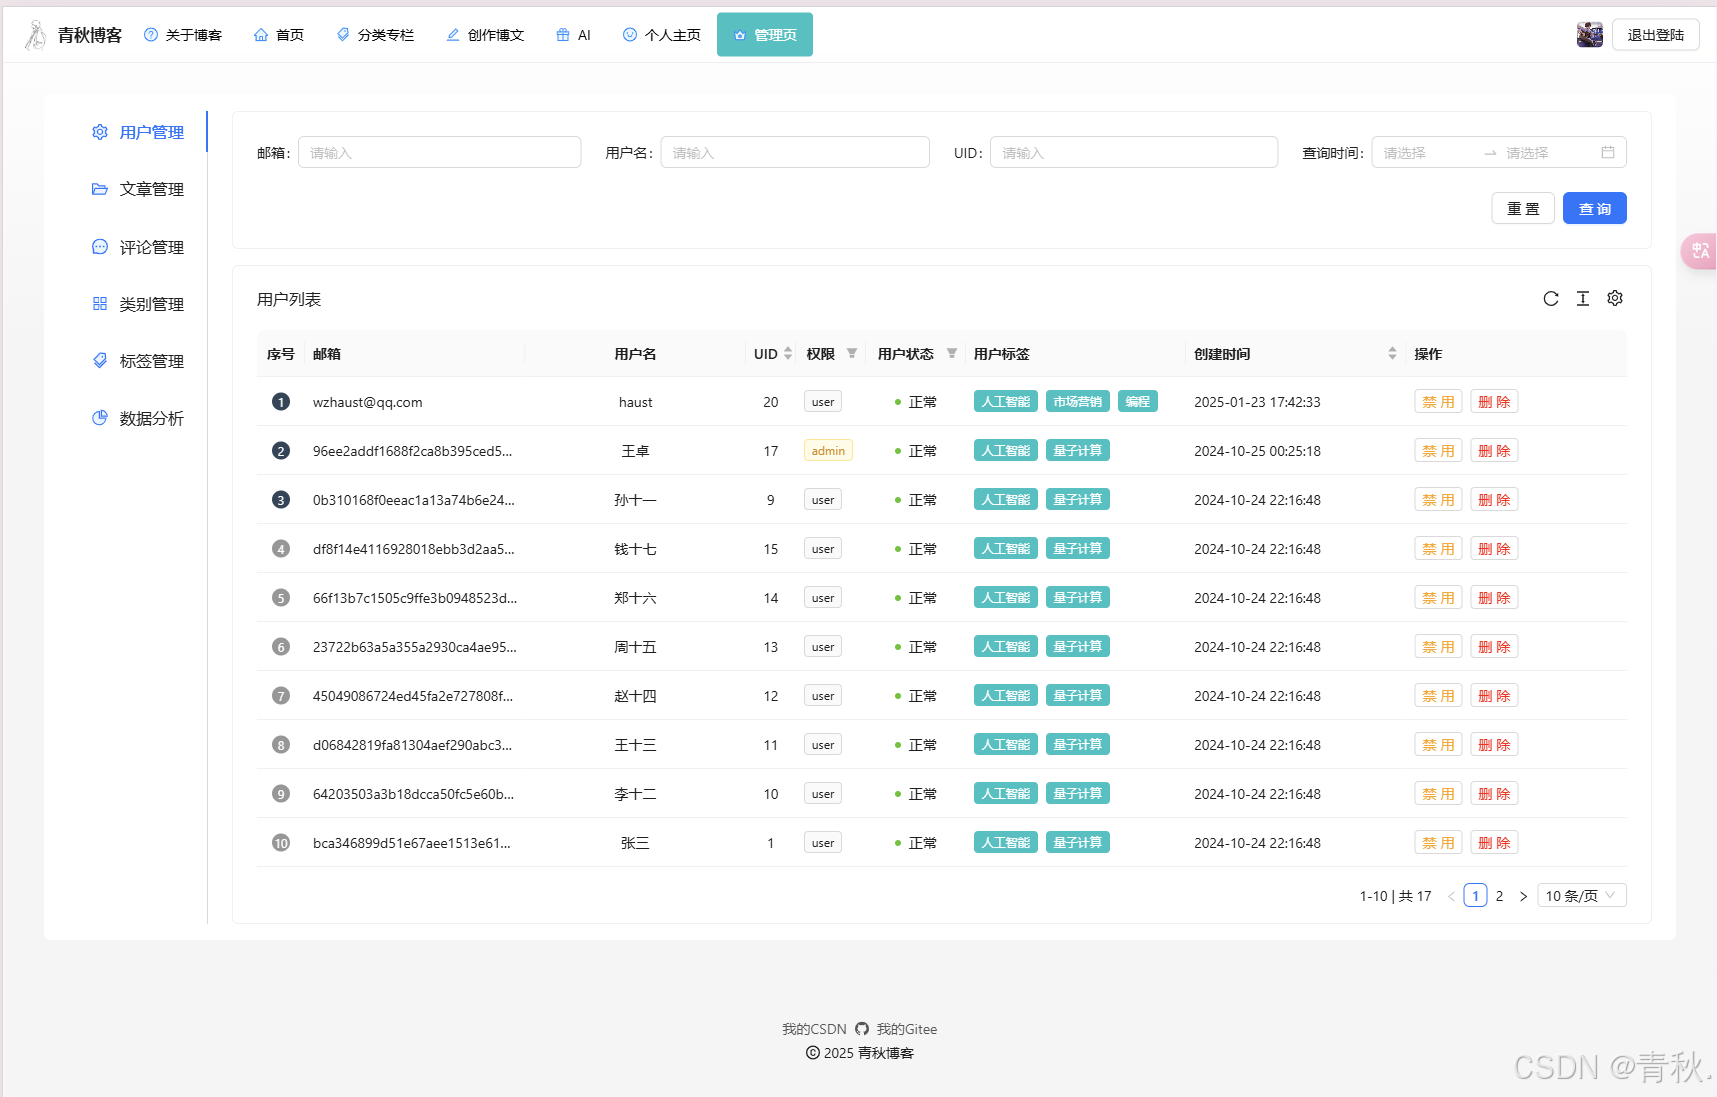This screenshot has width=1717, height=1097.
Task: Sort the table by 创建时间 column
Action: click(1392, 354)
